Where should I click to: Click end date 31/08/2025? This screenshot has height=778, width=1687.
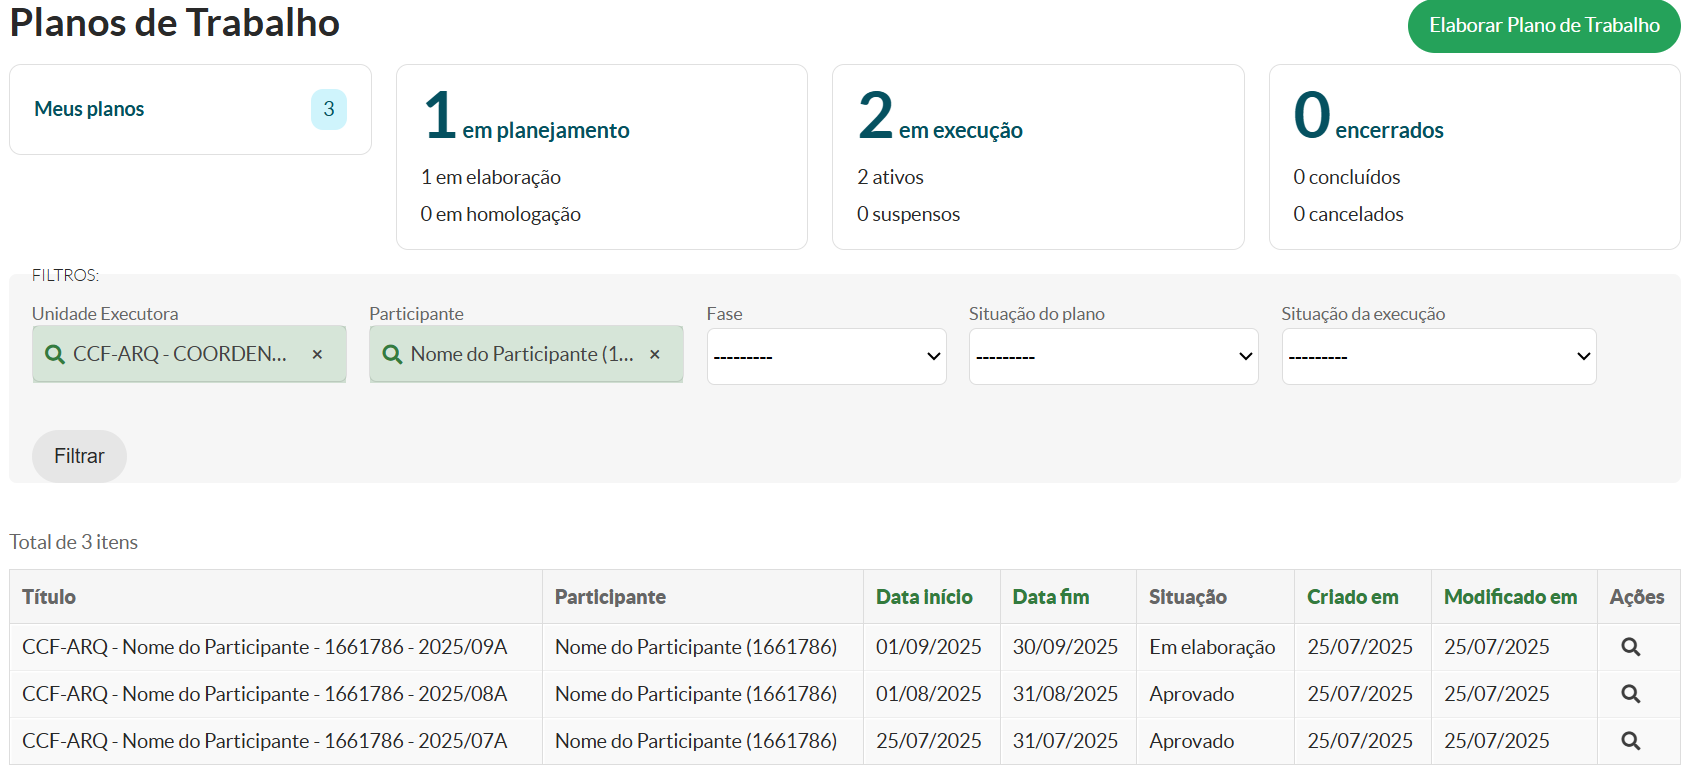coord(1065,694)
